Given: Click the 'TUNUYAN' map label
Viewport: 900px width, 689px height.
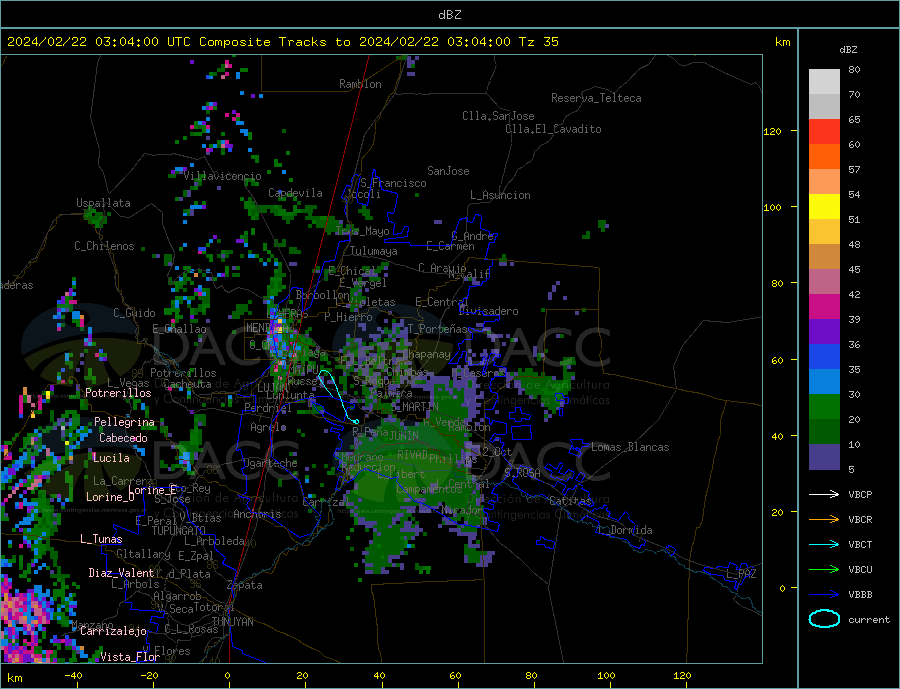Looking at the screenshot, I should [x=232, y=622].
